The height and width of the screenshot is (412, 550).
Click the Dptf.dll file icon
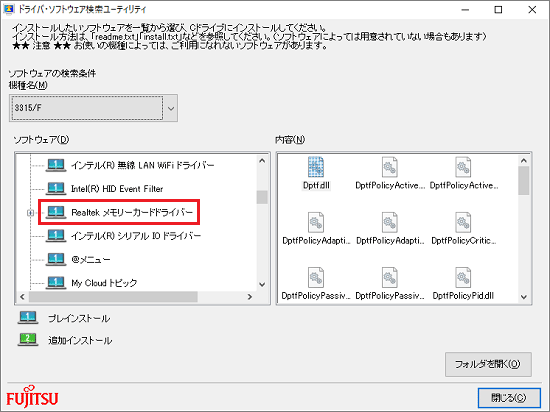316,167
